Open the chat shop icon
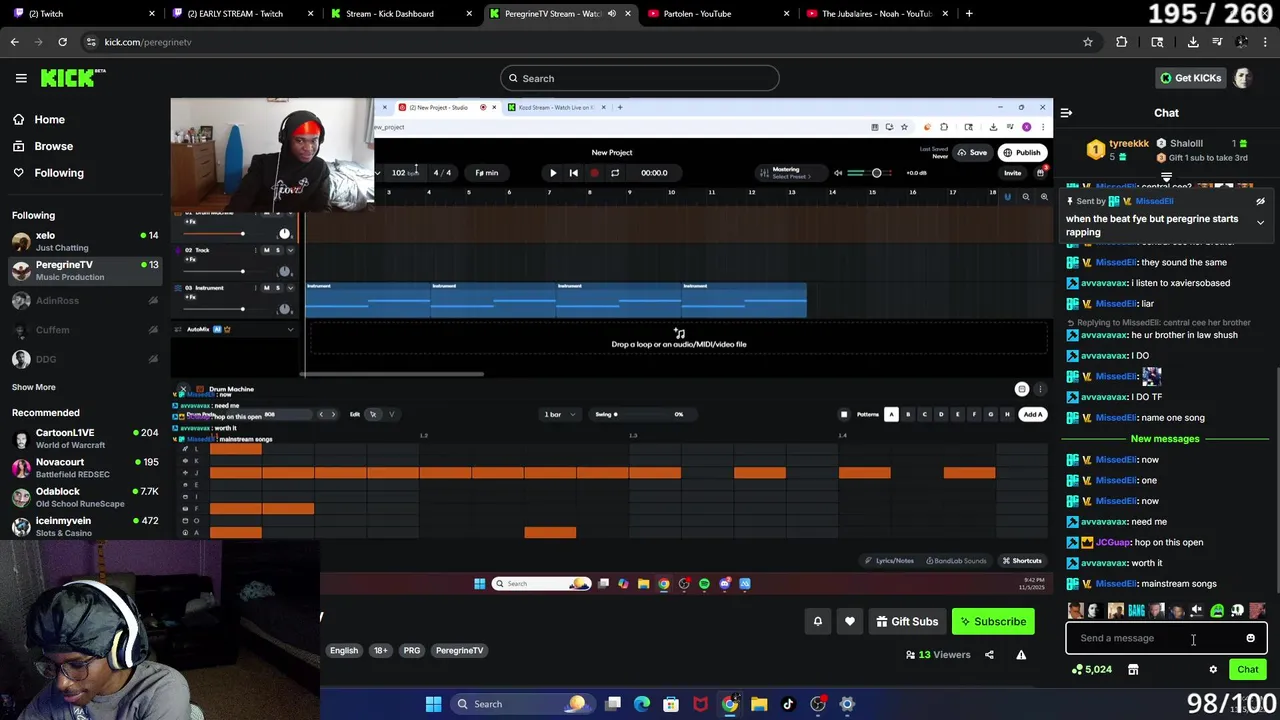Screen dimensions: 1280x720 pyautogui.click(x=1133, y=670)
